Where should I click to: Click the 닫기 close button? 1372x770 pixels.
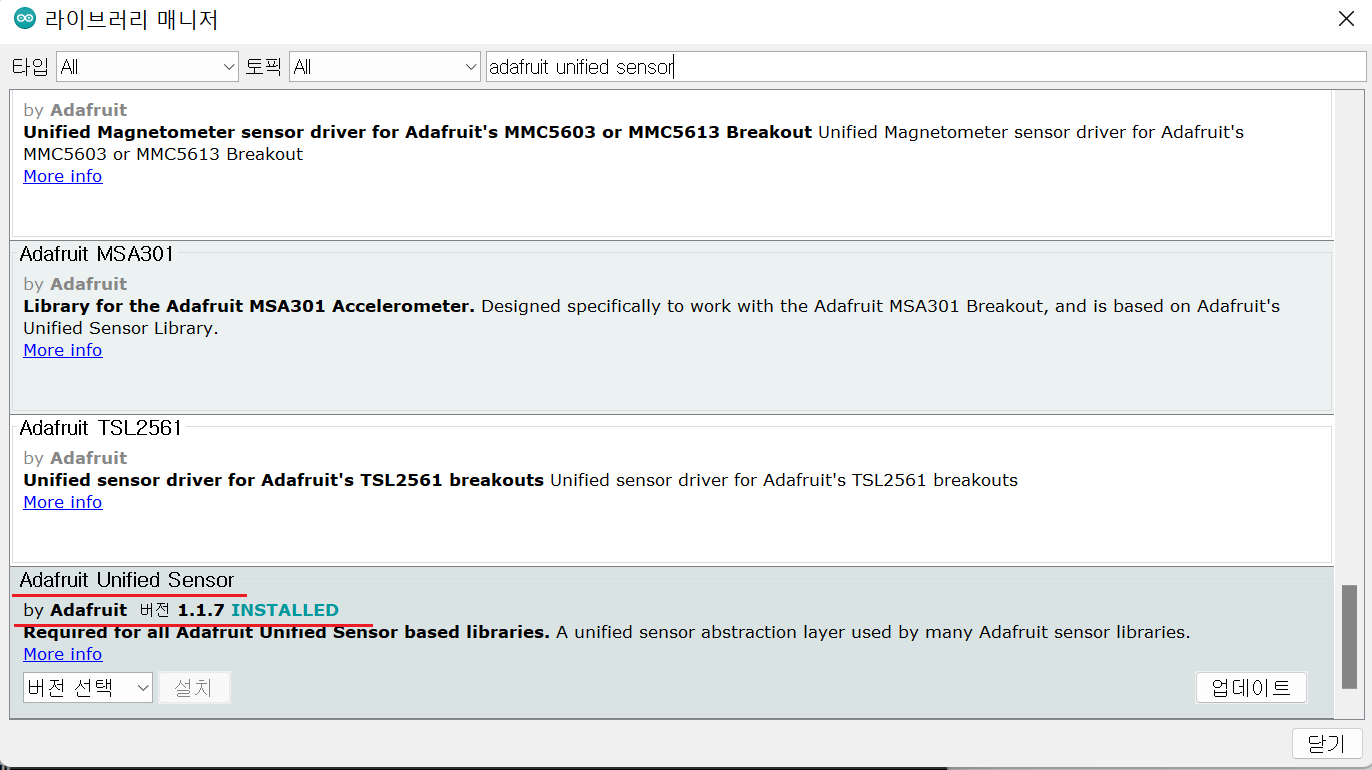[1327, 743]
